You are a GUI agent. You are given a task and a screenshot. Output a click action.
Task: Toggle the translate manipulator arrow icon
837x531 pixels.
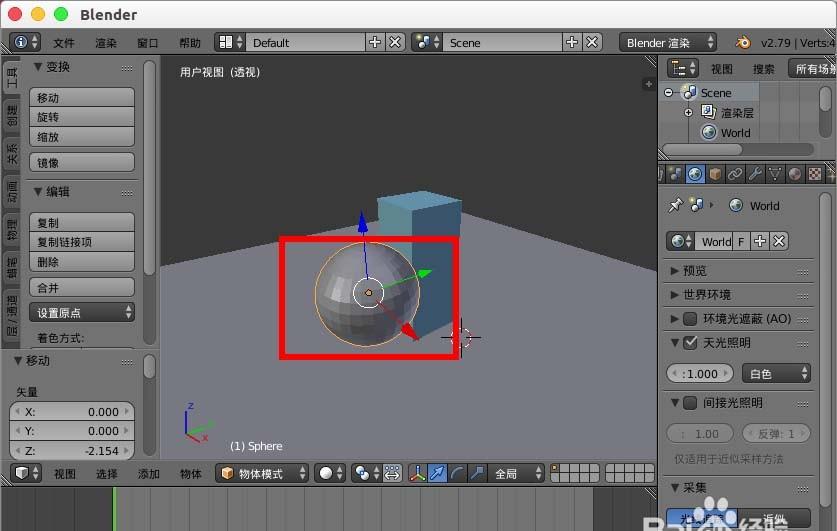tap(437, 473)
